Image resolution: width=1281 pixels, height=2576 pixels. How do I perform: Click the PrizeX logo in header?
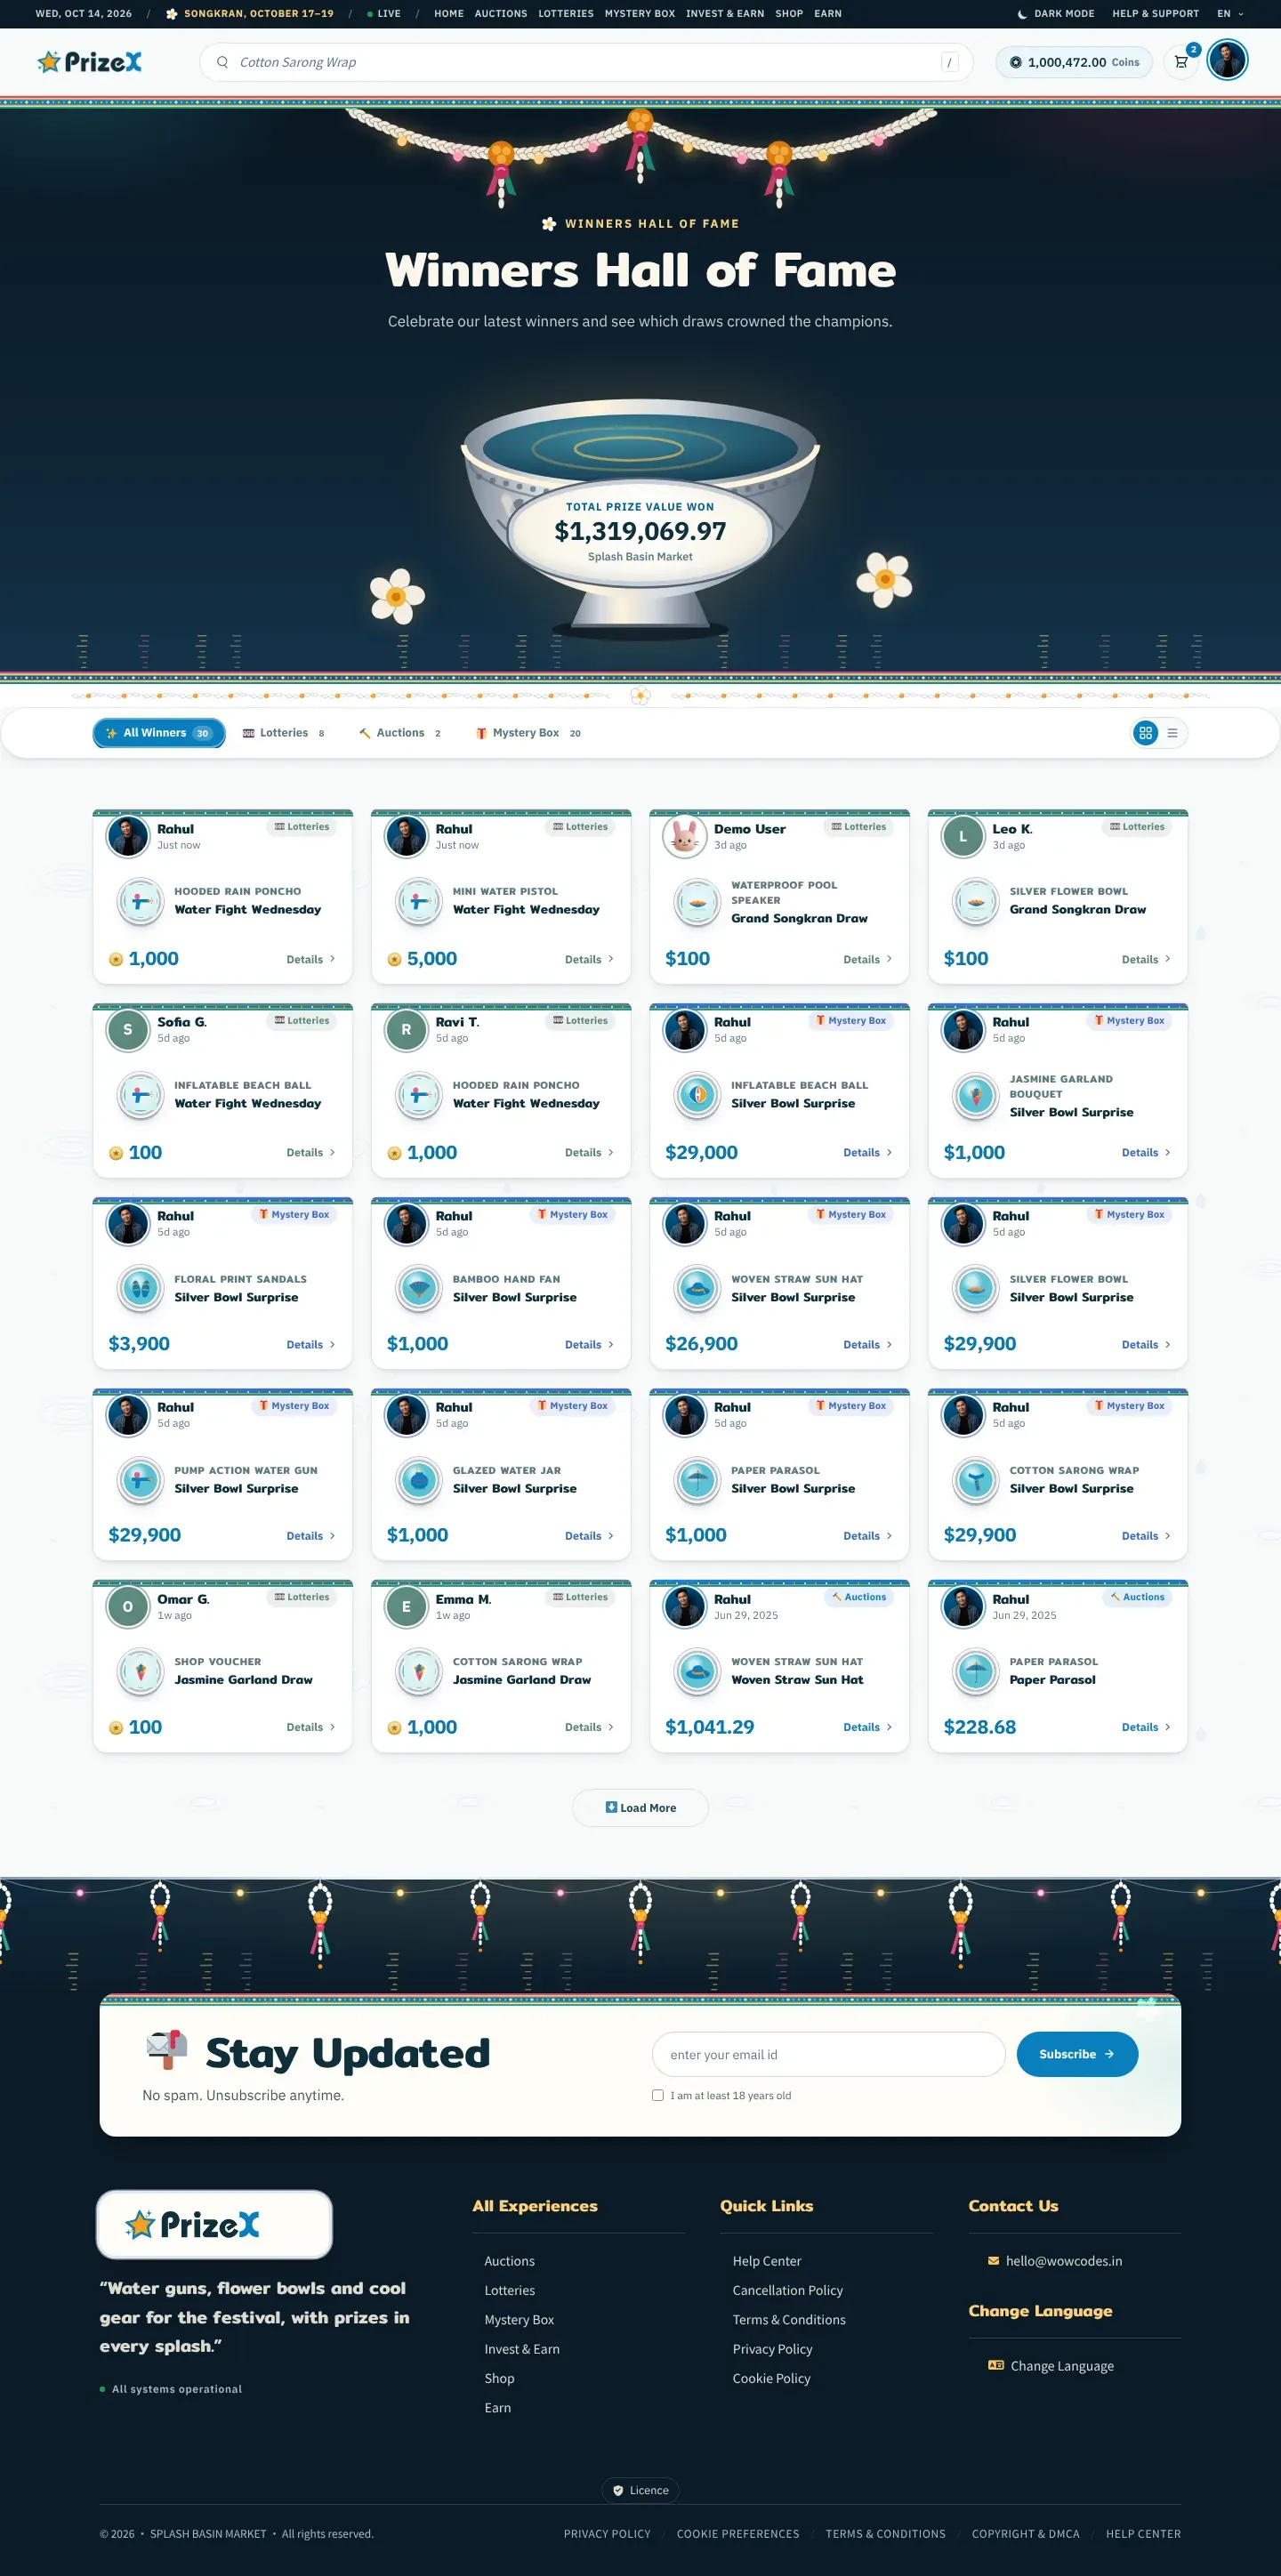(90, 62)
